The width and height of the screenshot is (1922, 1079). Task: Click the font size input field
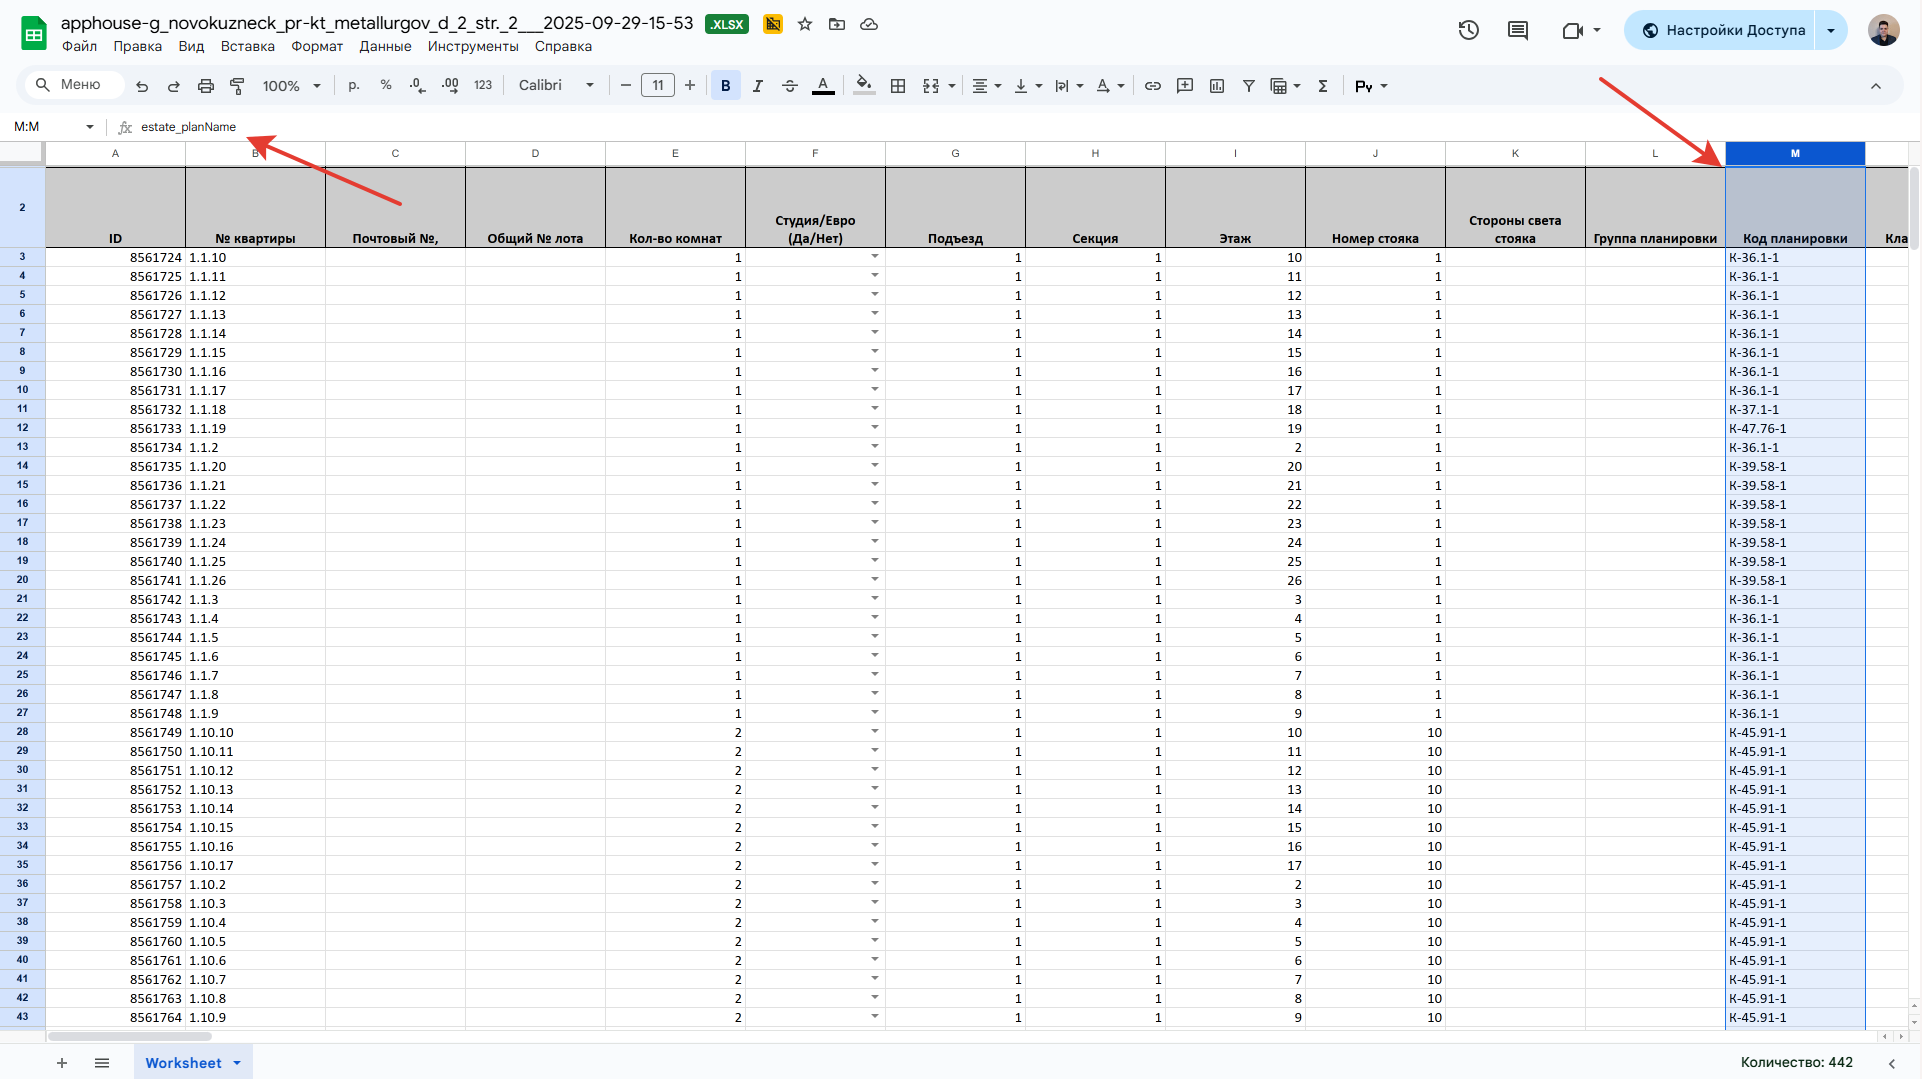pyautogui.click(x=658, y=86)
